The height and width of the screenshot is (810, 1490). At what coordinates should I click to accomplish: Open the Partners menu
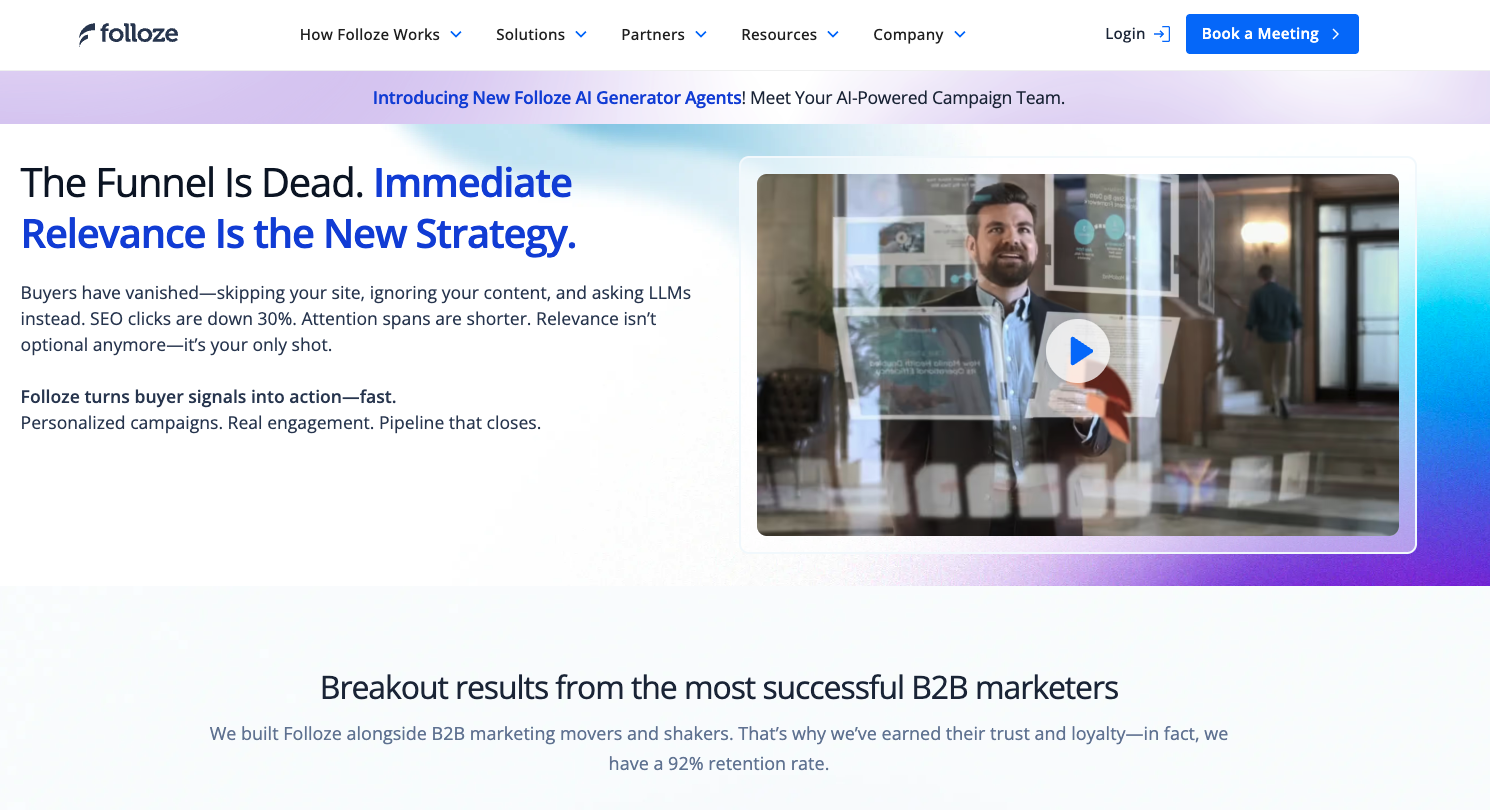click(664, 34)
